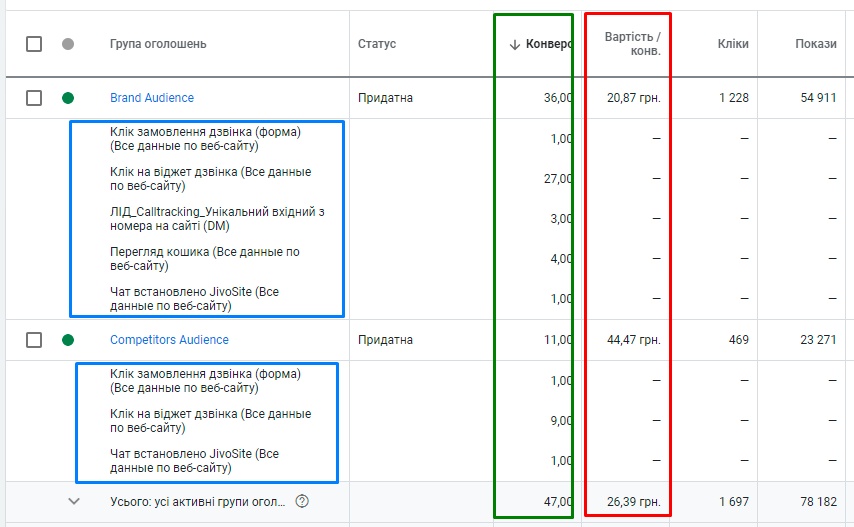
Task: Check the Brand Audience row checkbox
Action: (34, 98)
